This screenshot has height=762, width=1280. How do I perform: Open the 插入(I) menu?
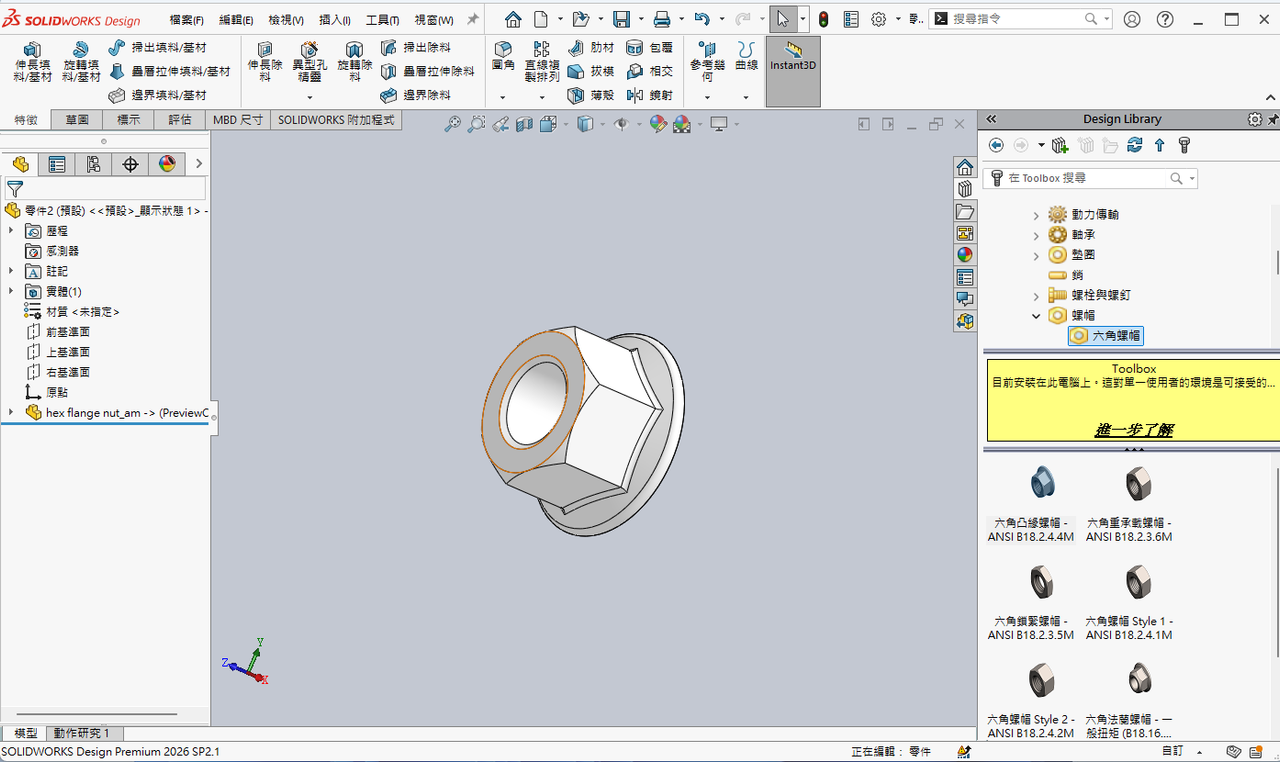(335, 20)
